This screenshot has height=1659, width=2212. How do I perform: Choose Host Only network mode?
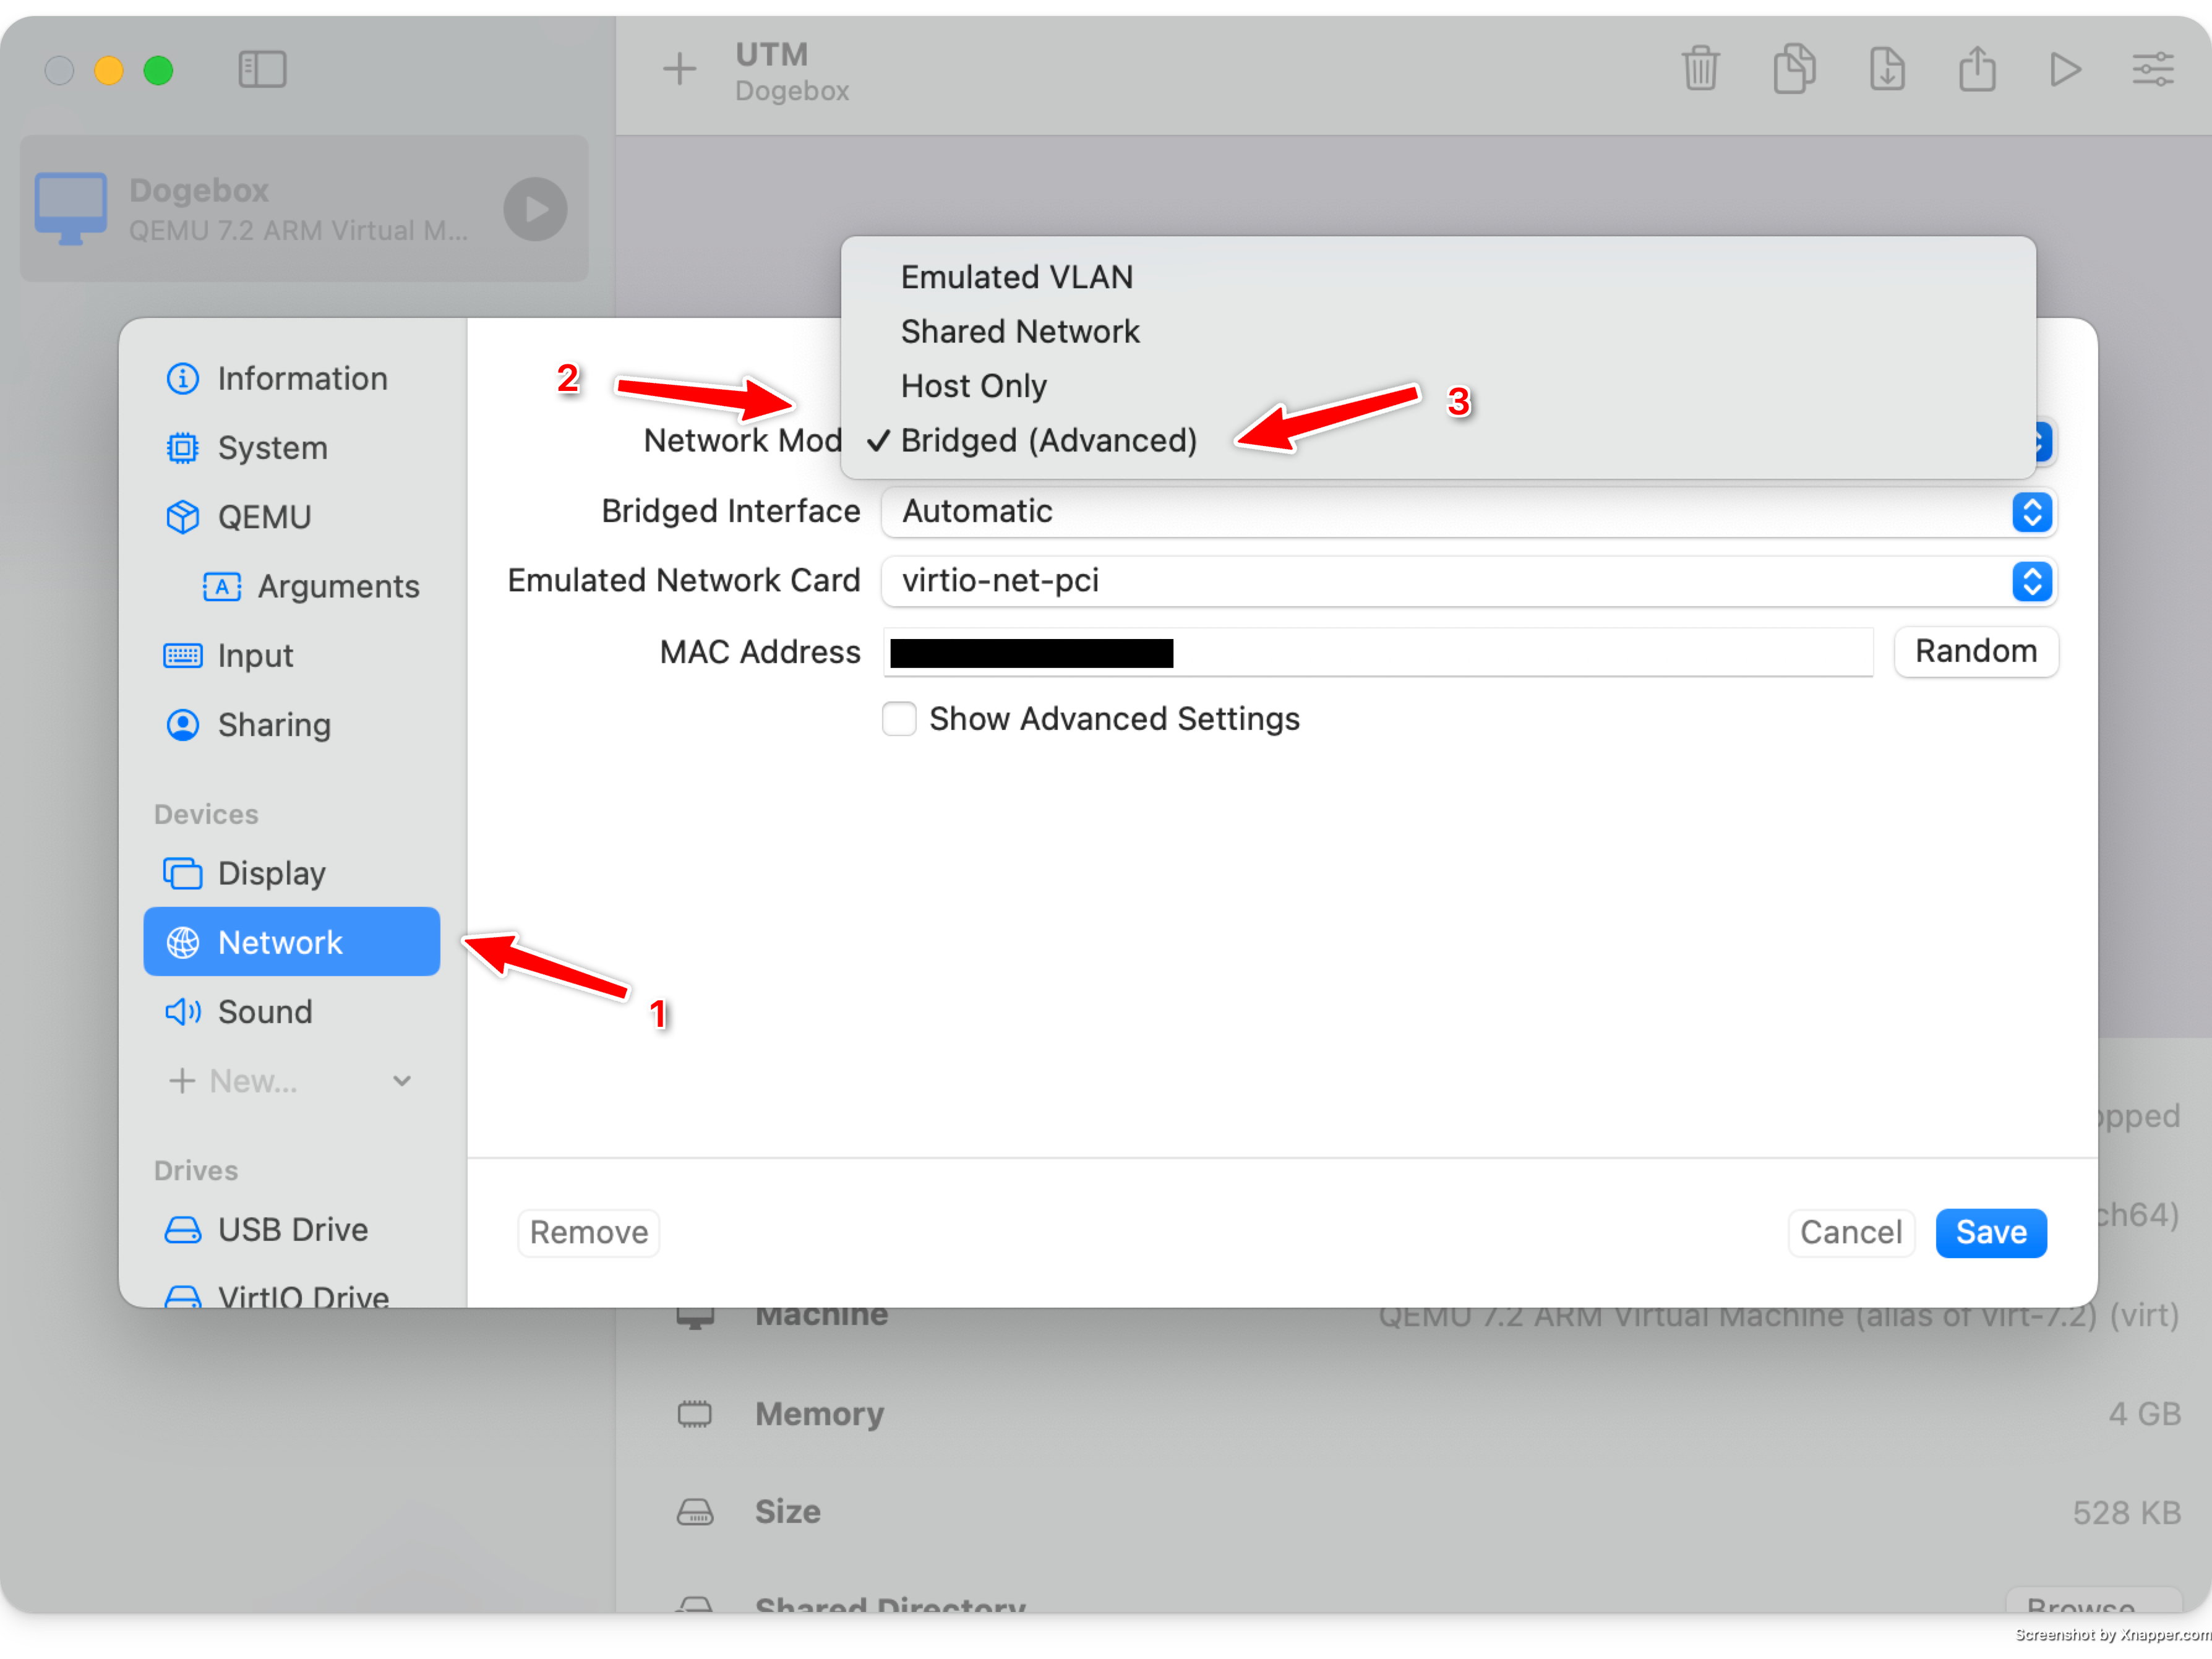click(1437, 386)
